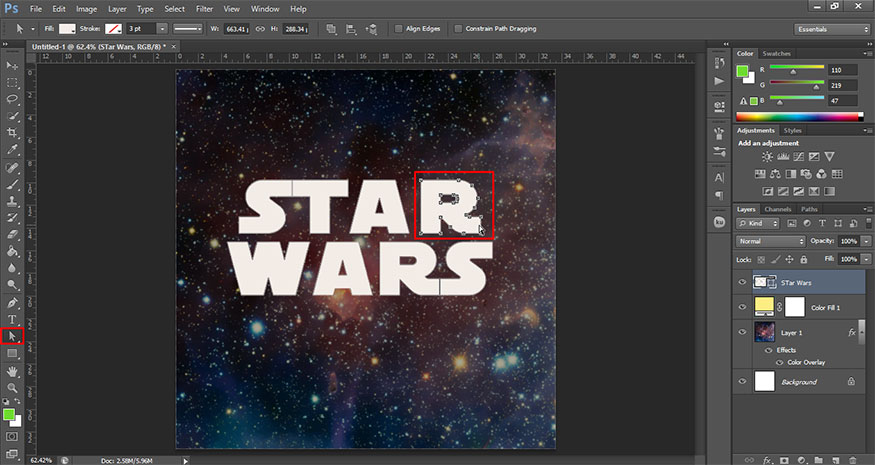Open the layer filter Kind dropdown

tap(757, 223)
